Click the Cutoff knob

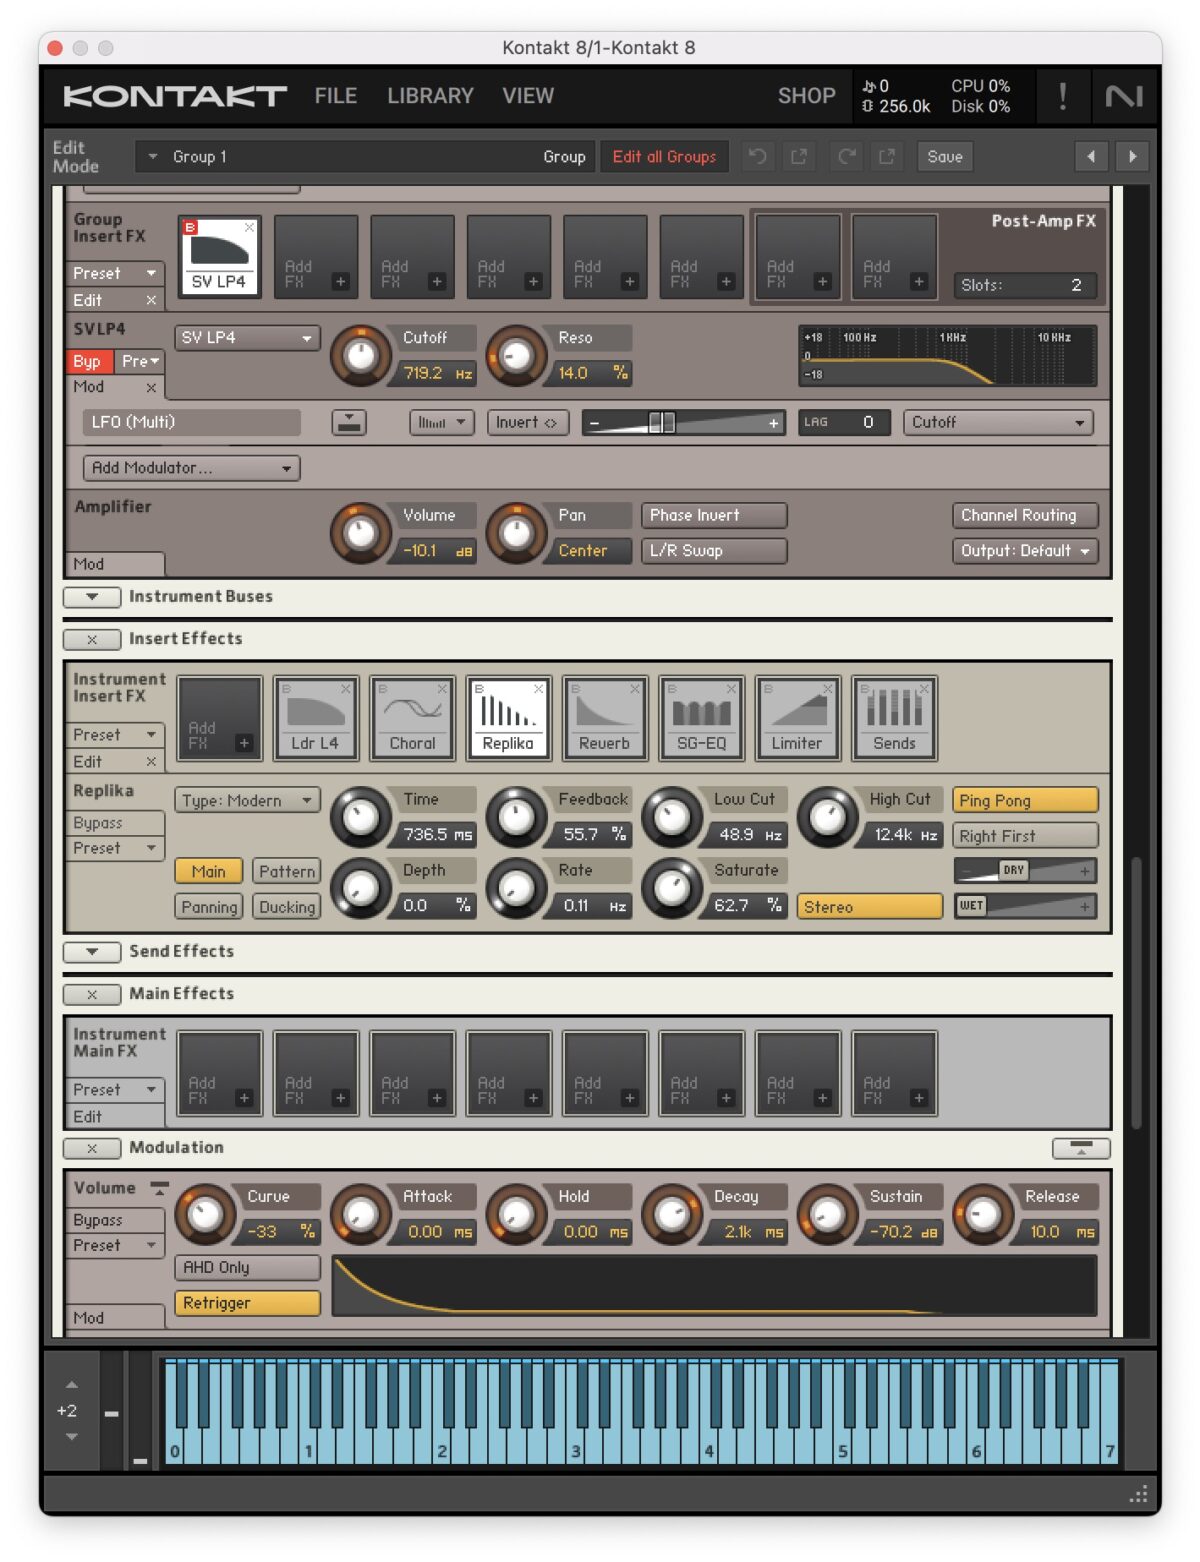[360, 355]
